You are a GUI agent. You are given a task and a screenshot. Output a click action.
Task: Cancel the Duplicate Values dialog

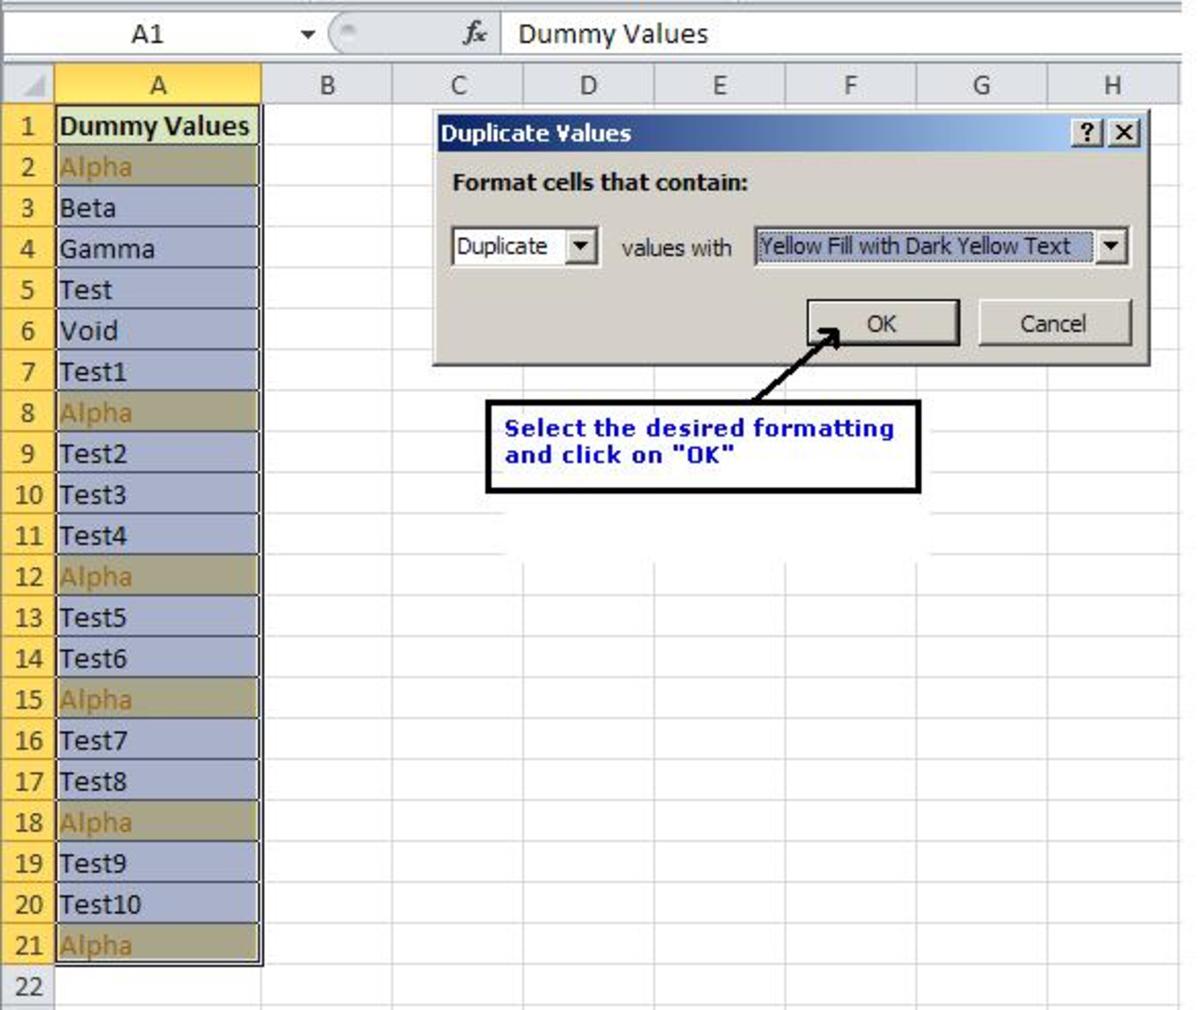coord(1055,323)
